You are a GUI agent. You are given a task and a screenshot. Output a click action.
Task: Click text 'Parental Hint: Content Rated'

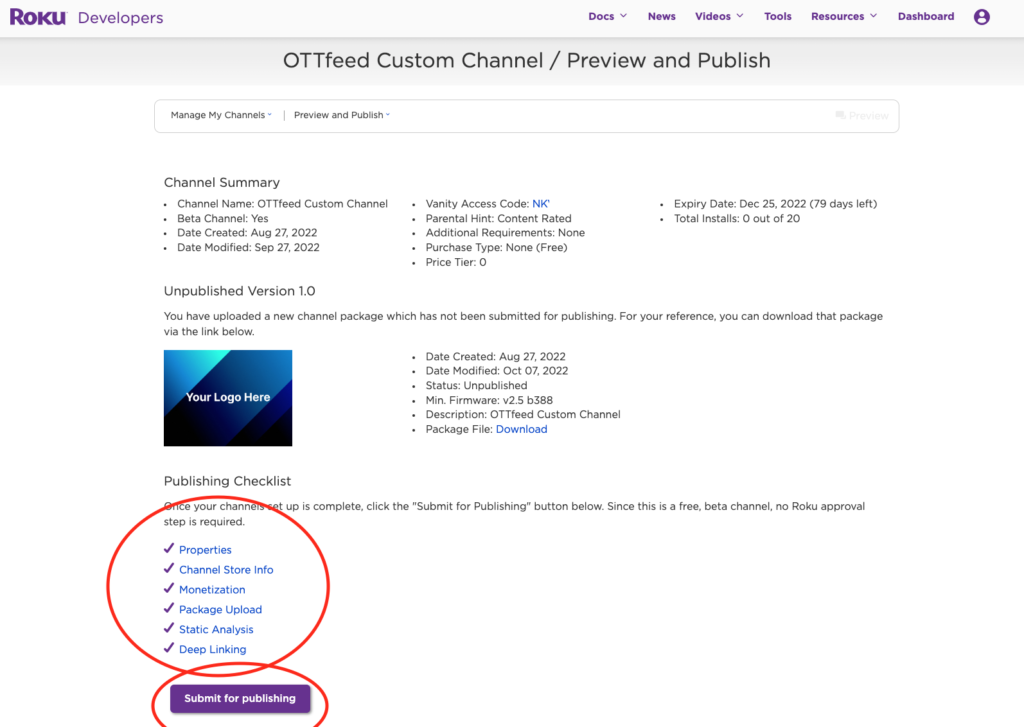pyautogui.click(x=498, y=218)
